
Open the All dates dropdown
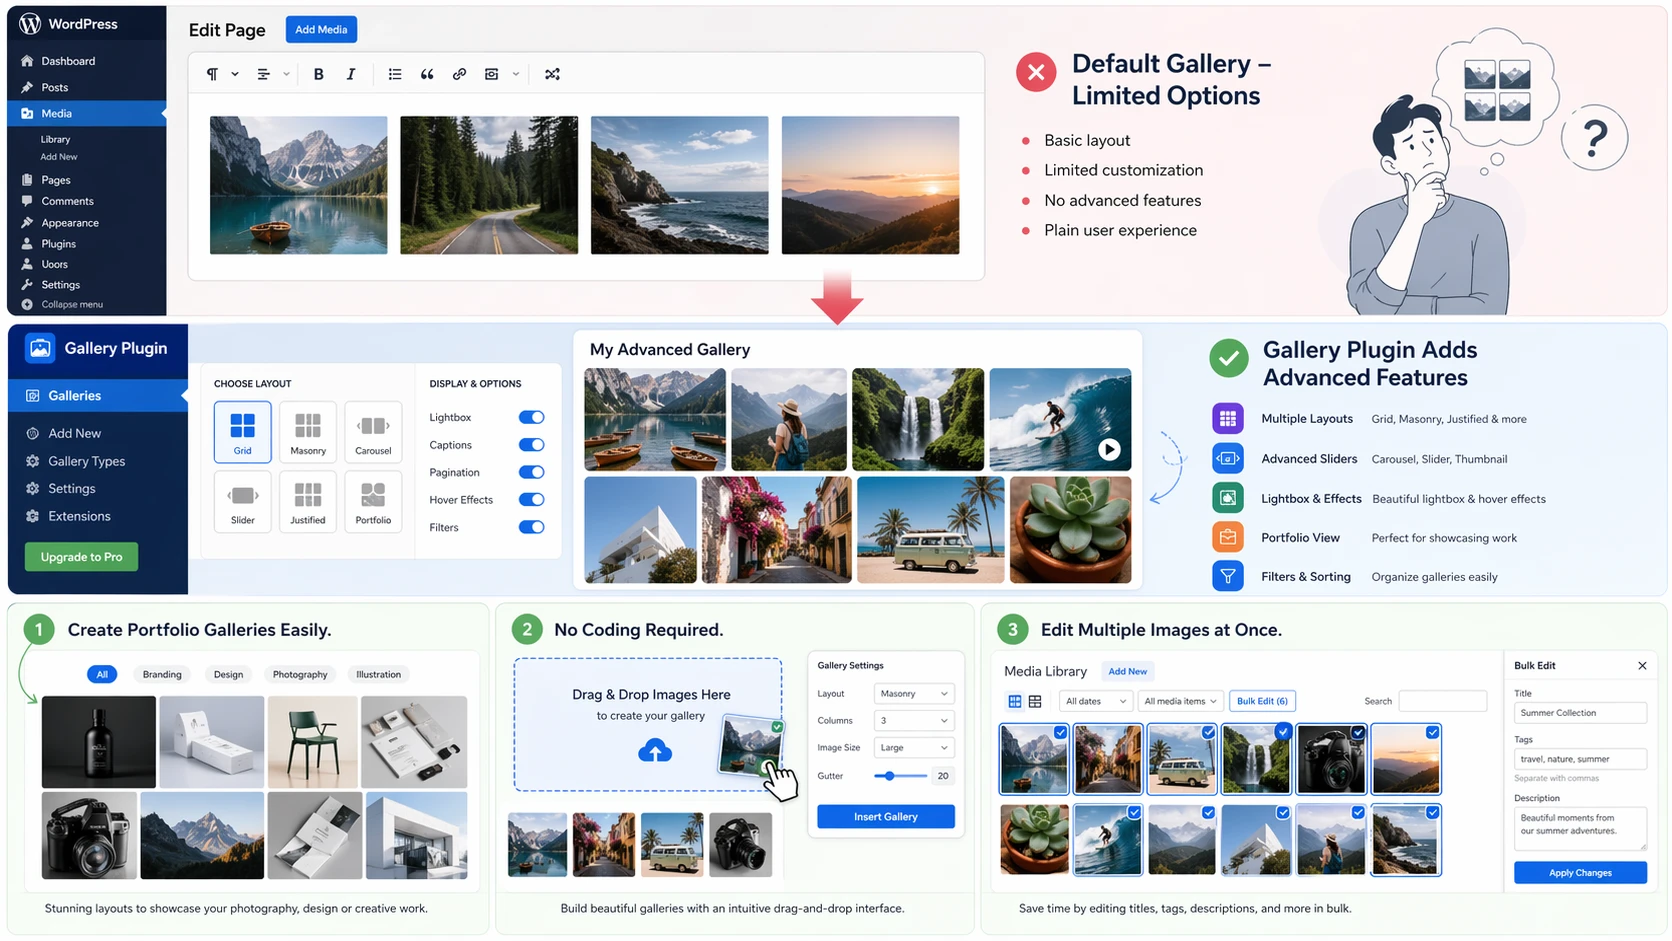tap(1096, 701)
